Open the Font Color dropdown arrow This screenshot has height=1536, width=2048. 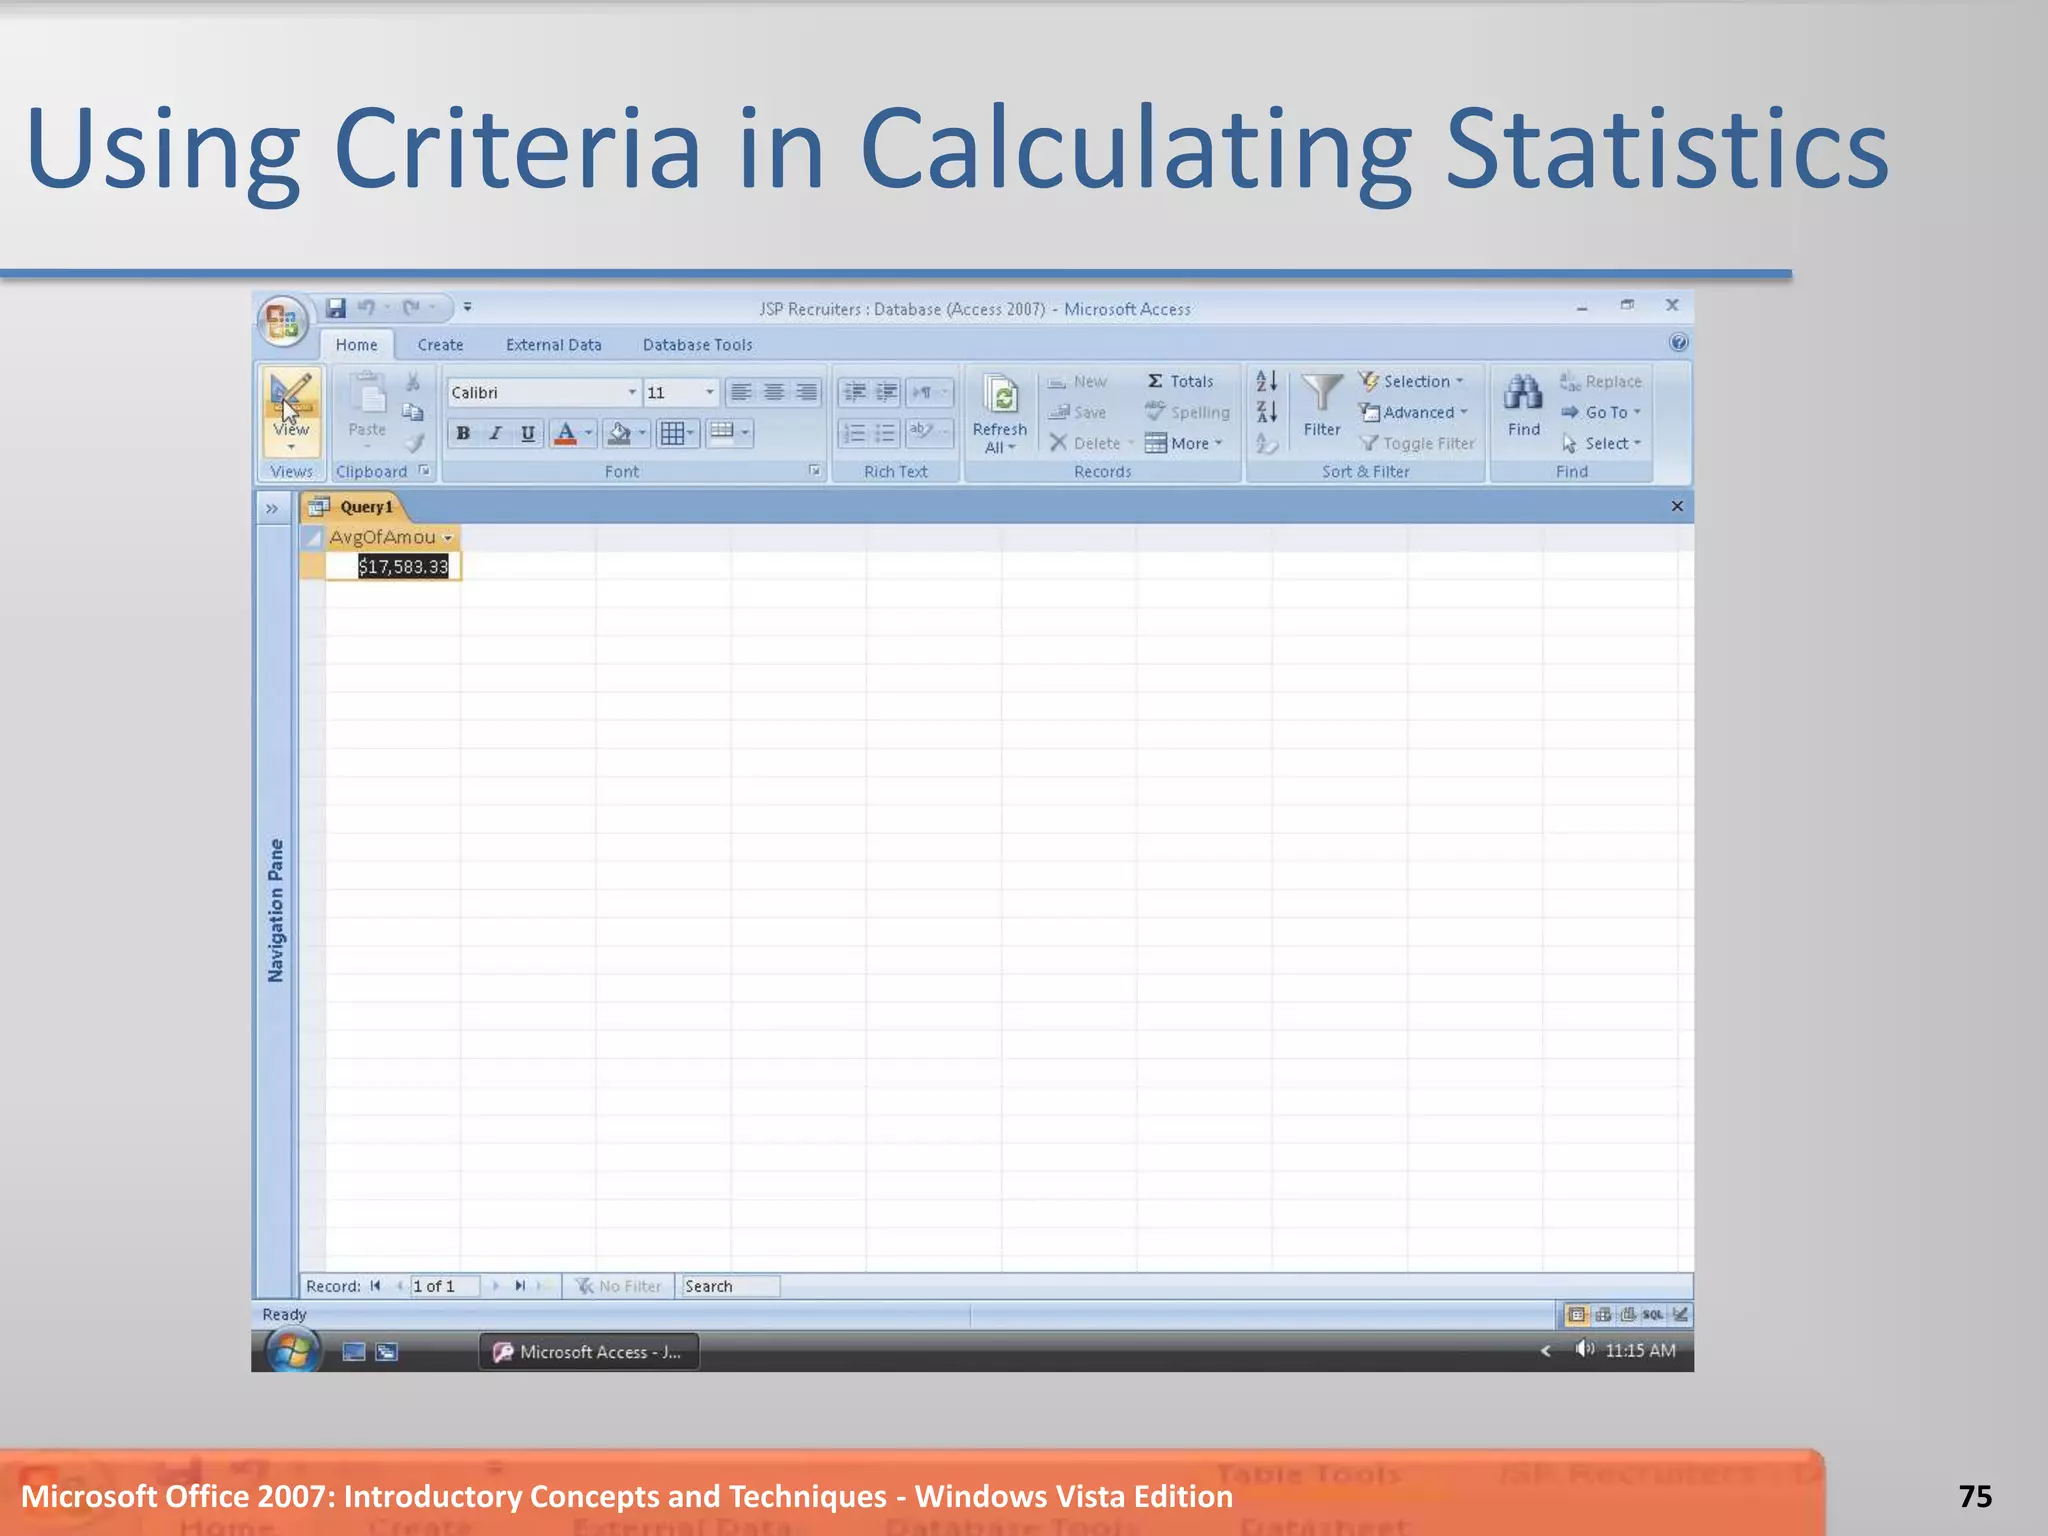[x=589, y=433]
